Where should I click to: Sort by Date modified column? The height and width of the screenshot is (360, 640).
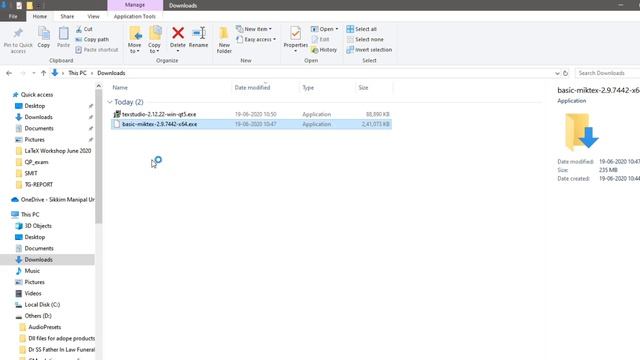tap(252, 87)
